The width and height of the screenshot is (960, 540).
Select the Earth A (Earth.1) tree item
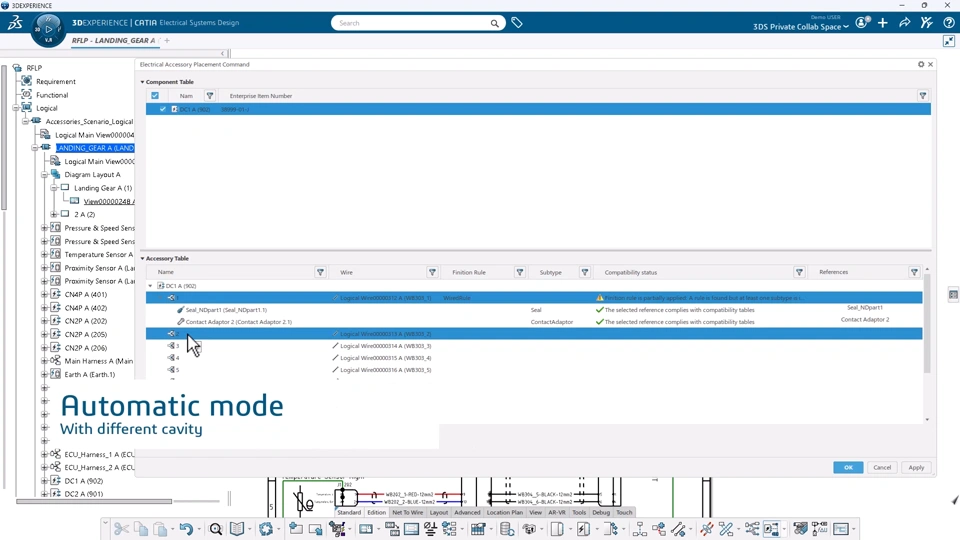89,375
